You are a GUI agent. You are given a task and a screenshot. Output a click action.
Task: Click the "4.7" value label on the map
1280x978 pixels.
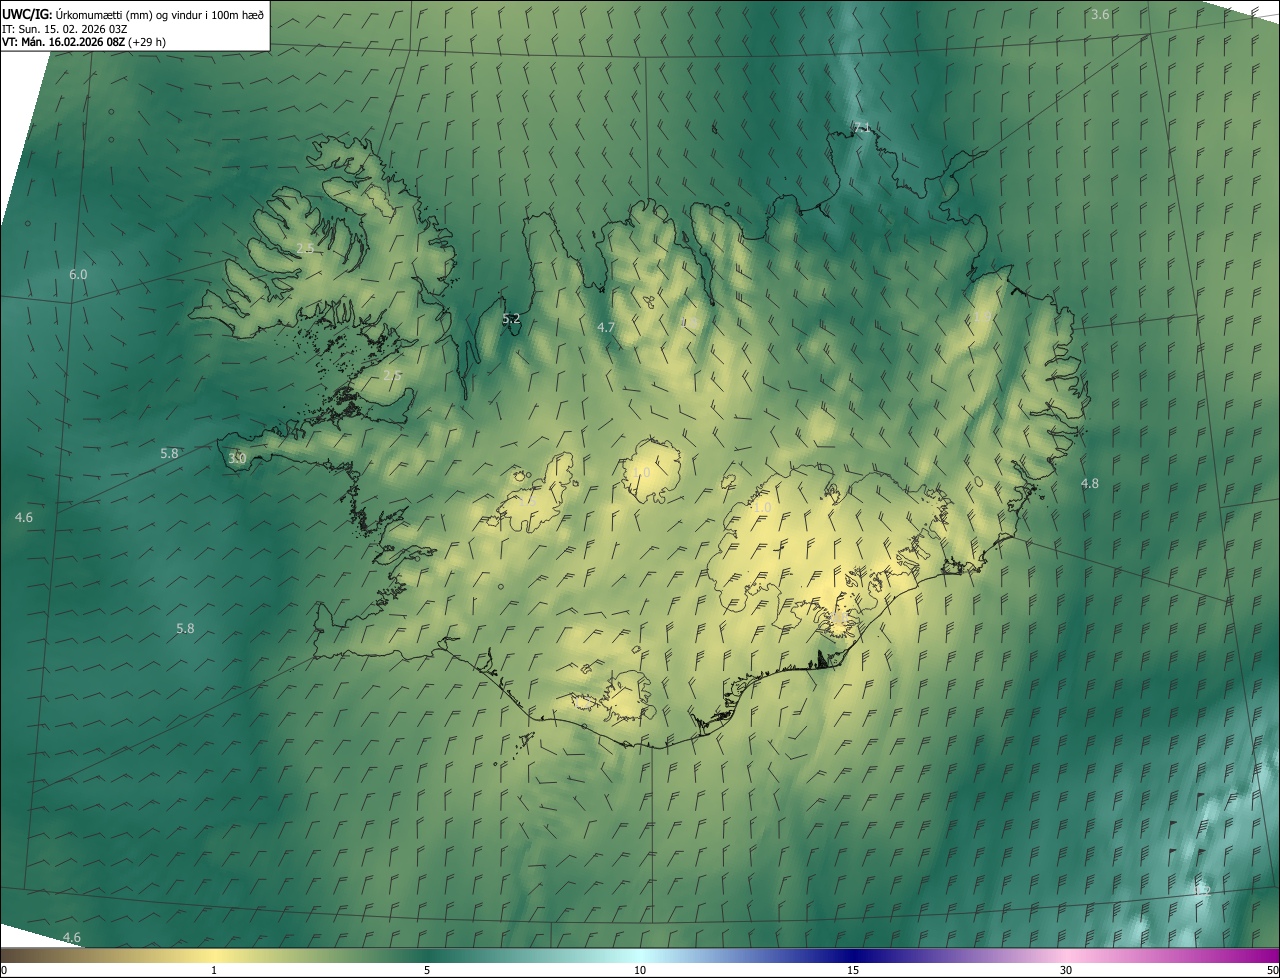(x=606, y=327)
